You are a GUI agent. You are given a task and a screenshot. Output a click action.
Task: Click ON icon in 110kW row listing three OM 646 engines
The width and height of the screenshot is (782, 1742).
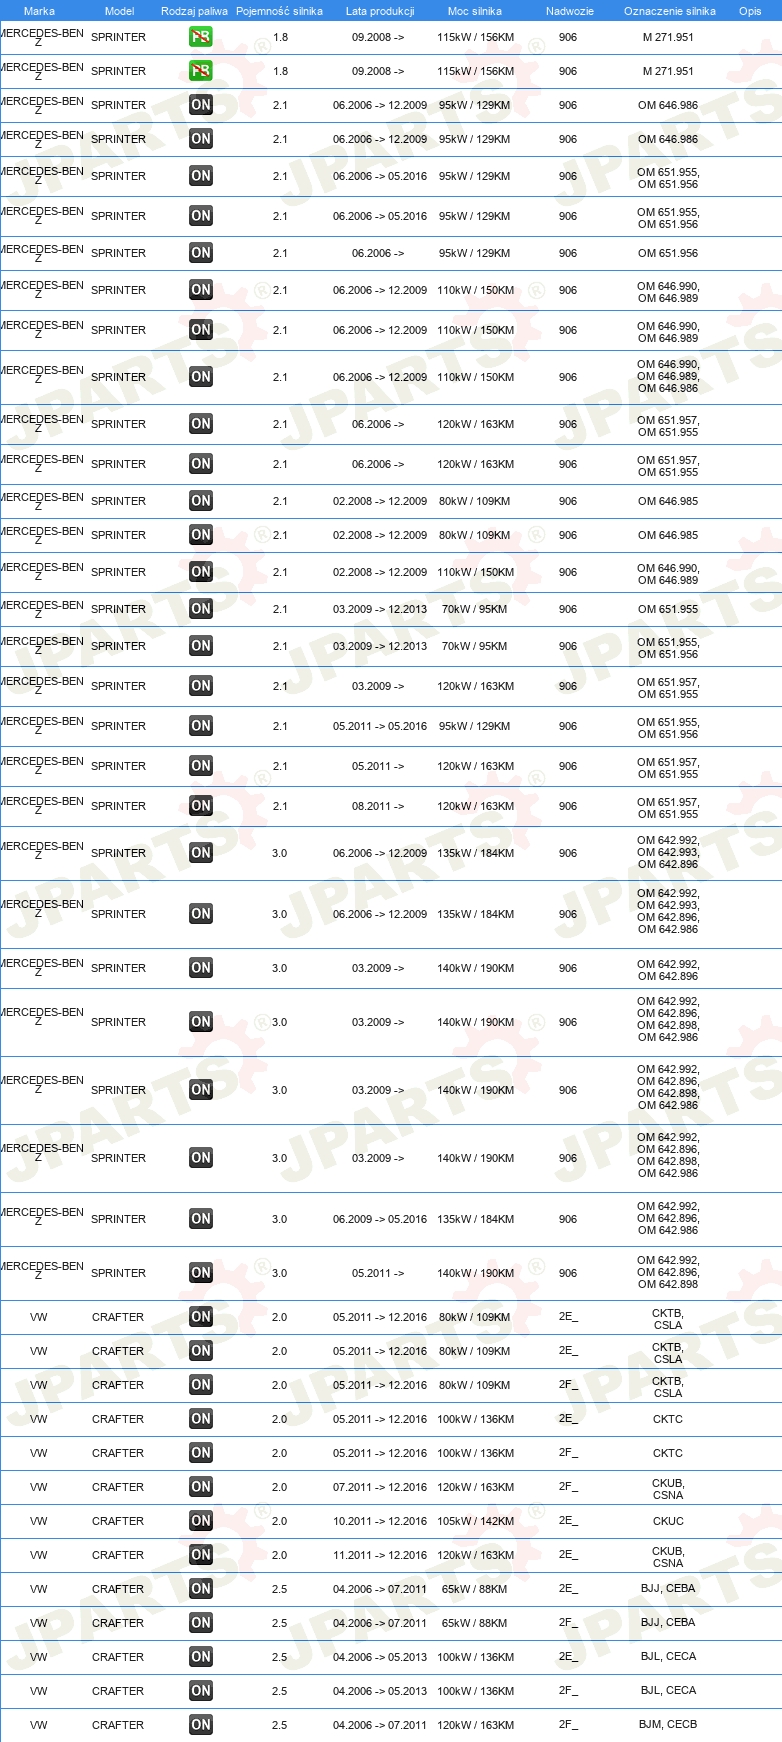[x=201, y=377]
